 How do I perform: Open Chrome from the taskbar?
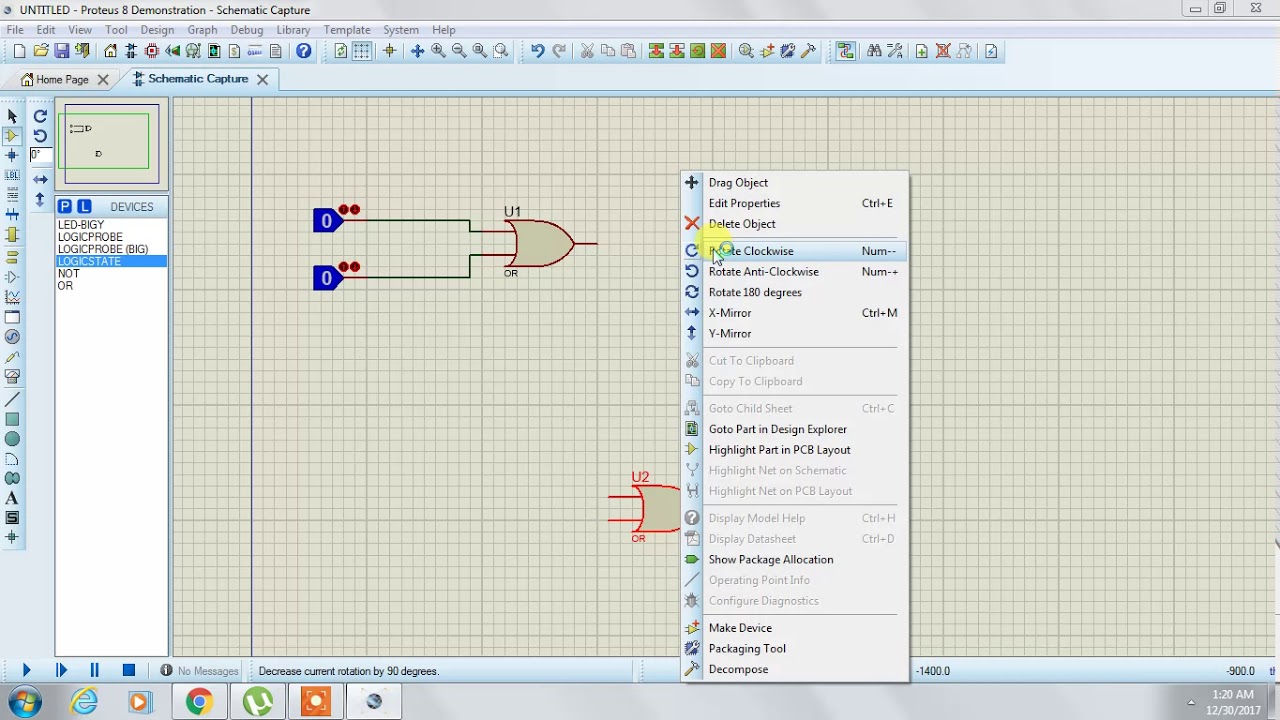point(199,702)
